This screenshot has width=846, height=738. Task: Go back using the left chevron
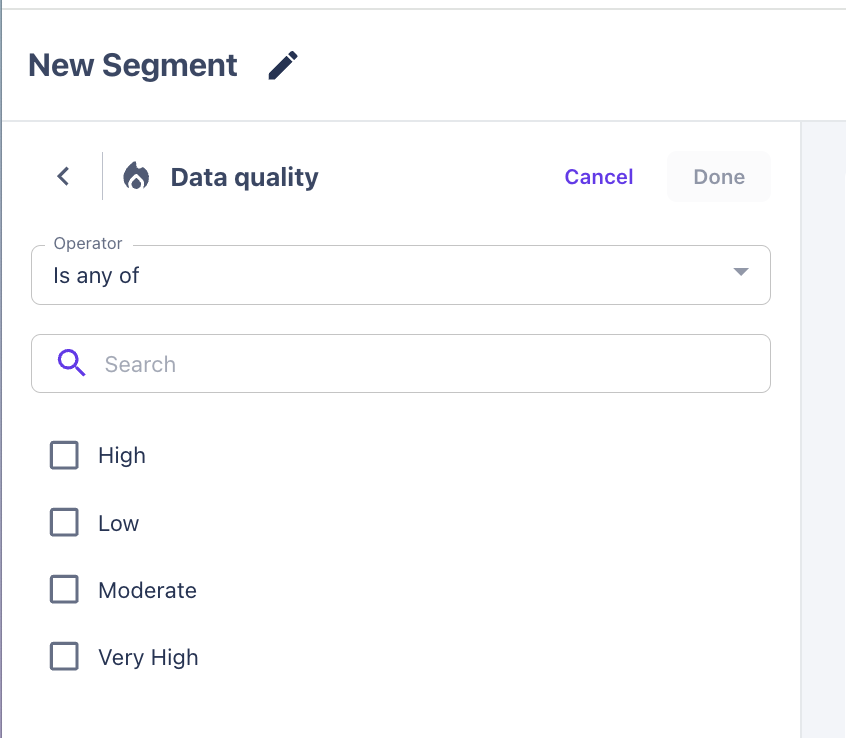(x=63, y=177)
